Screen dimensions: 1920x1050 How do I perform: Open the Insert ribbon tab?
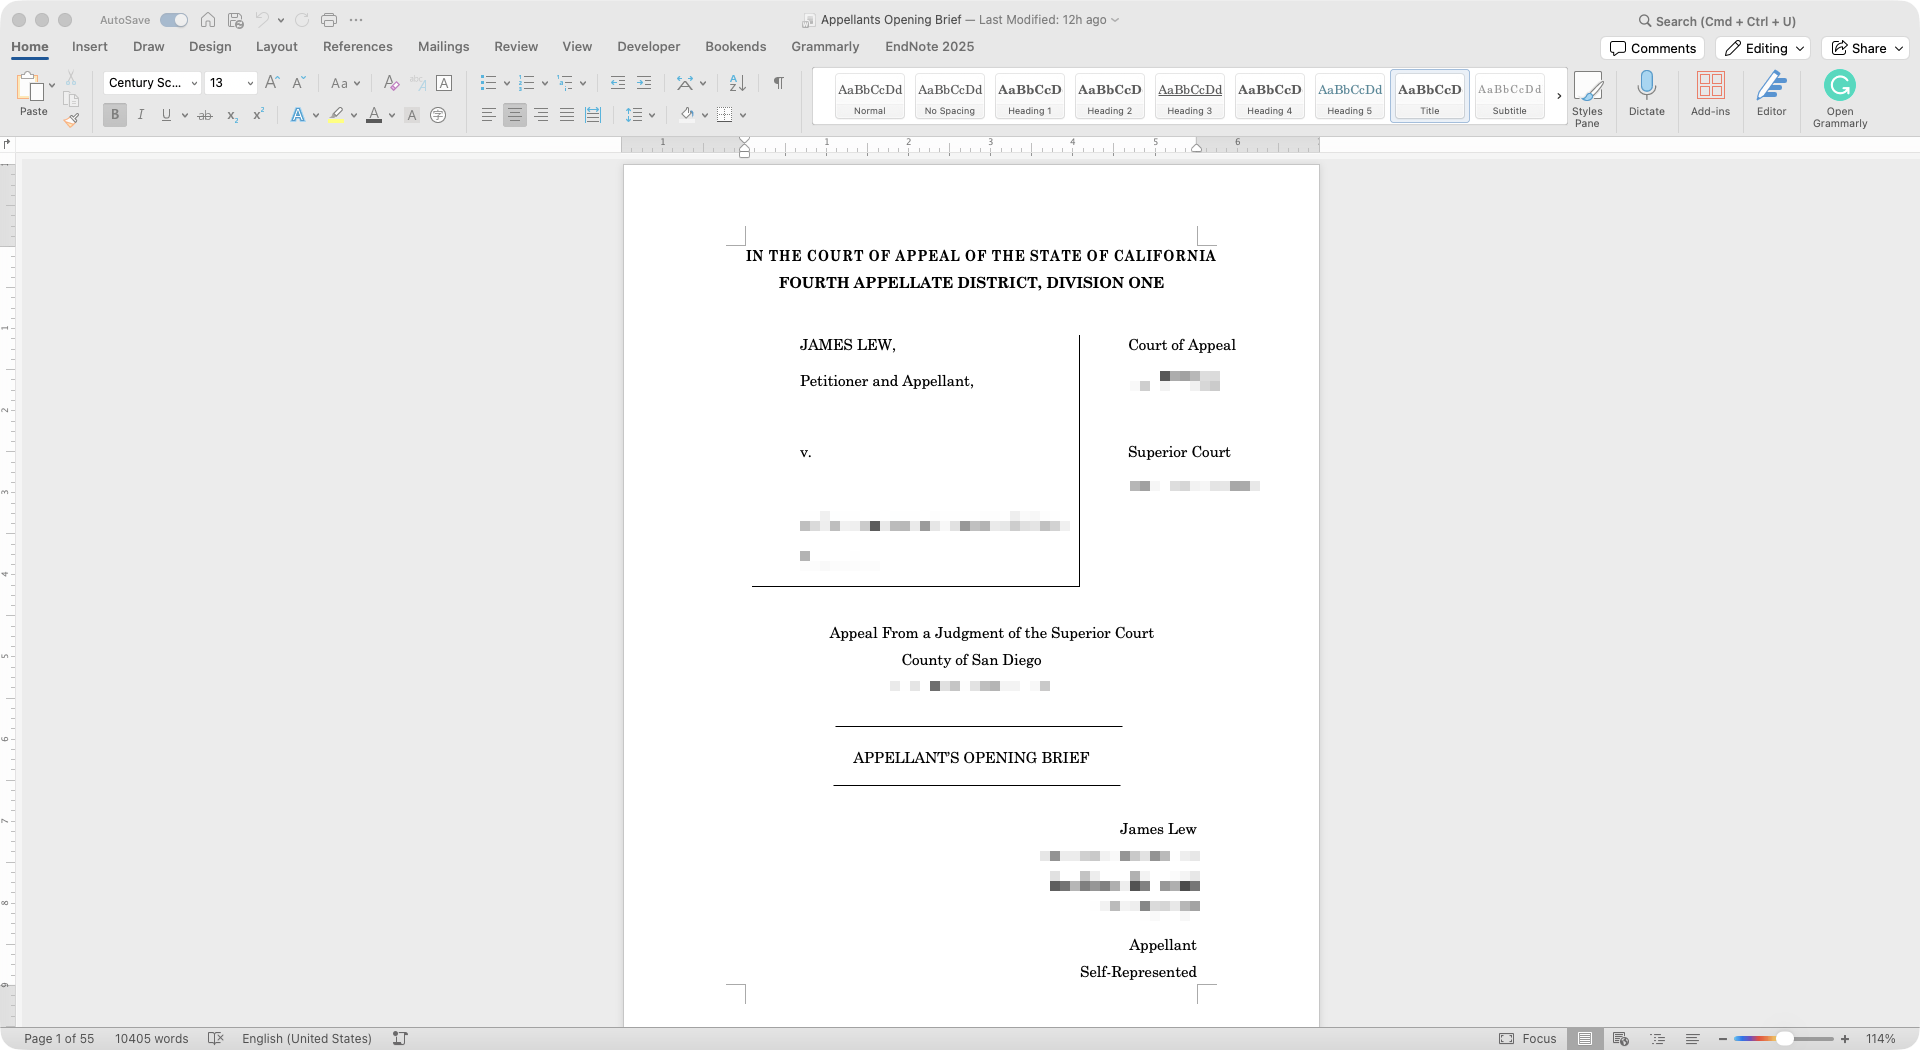(89, 47)
